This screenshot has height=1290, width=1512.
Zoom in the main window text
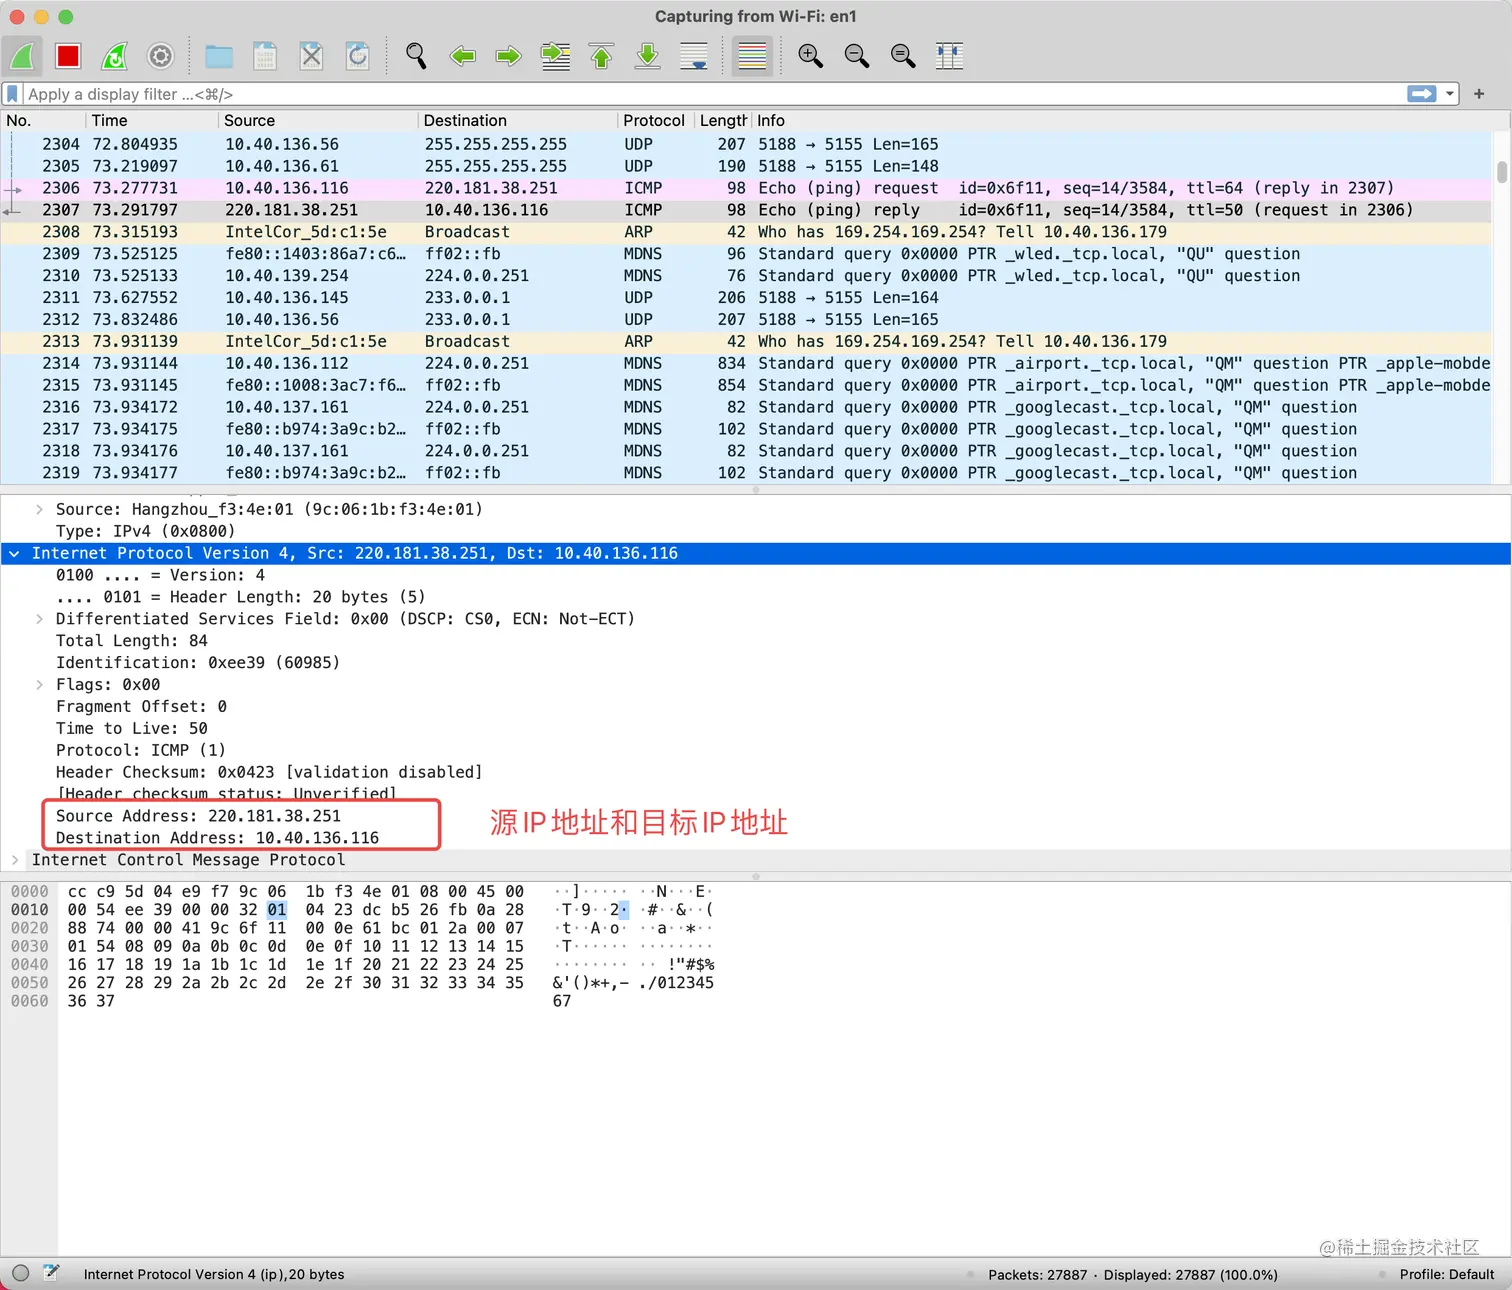coord(810,56)
